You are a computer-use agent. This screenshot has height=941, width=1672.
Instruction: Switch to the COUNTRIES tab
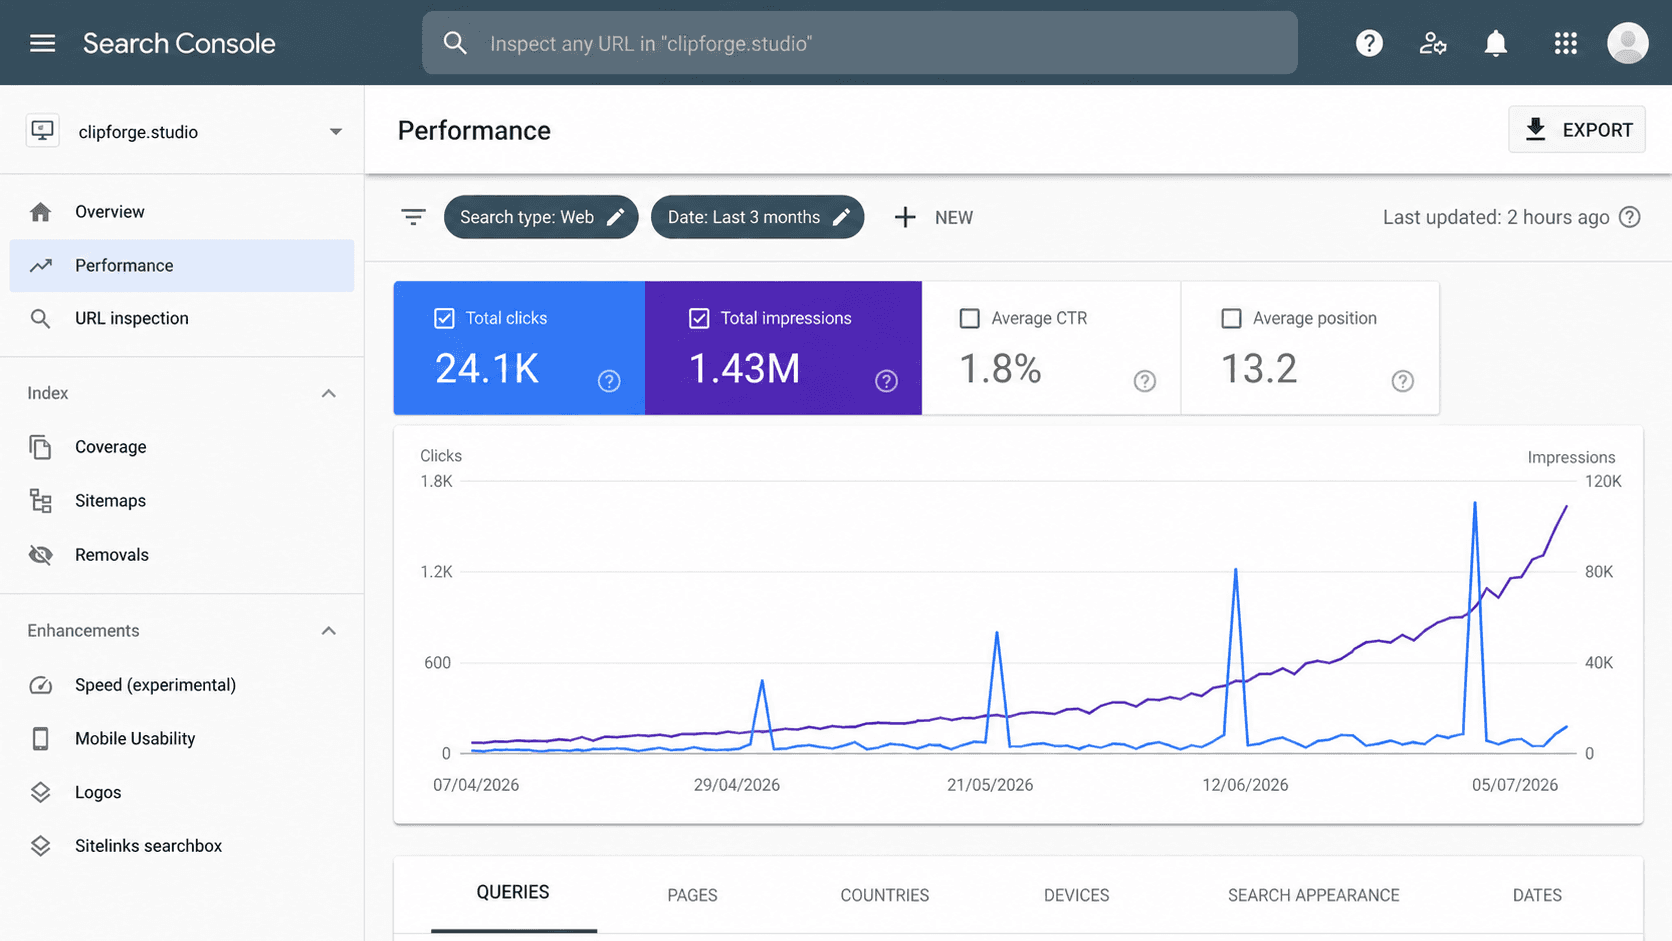(885, 895)
